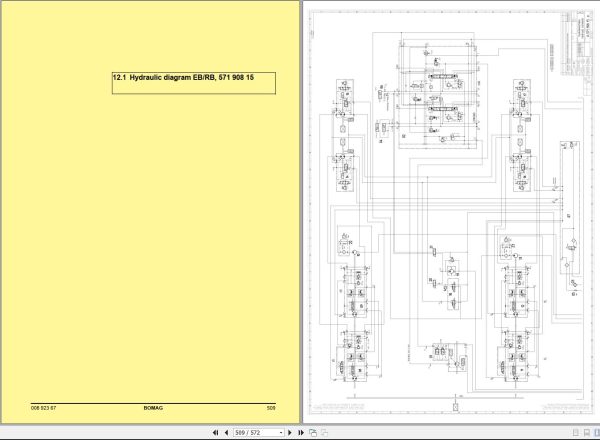
Task: Click the partially visible rightmost layout icon
Action: [597, 433]
